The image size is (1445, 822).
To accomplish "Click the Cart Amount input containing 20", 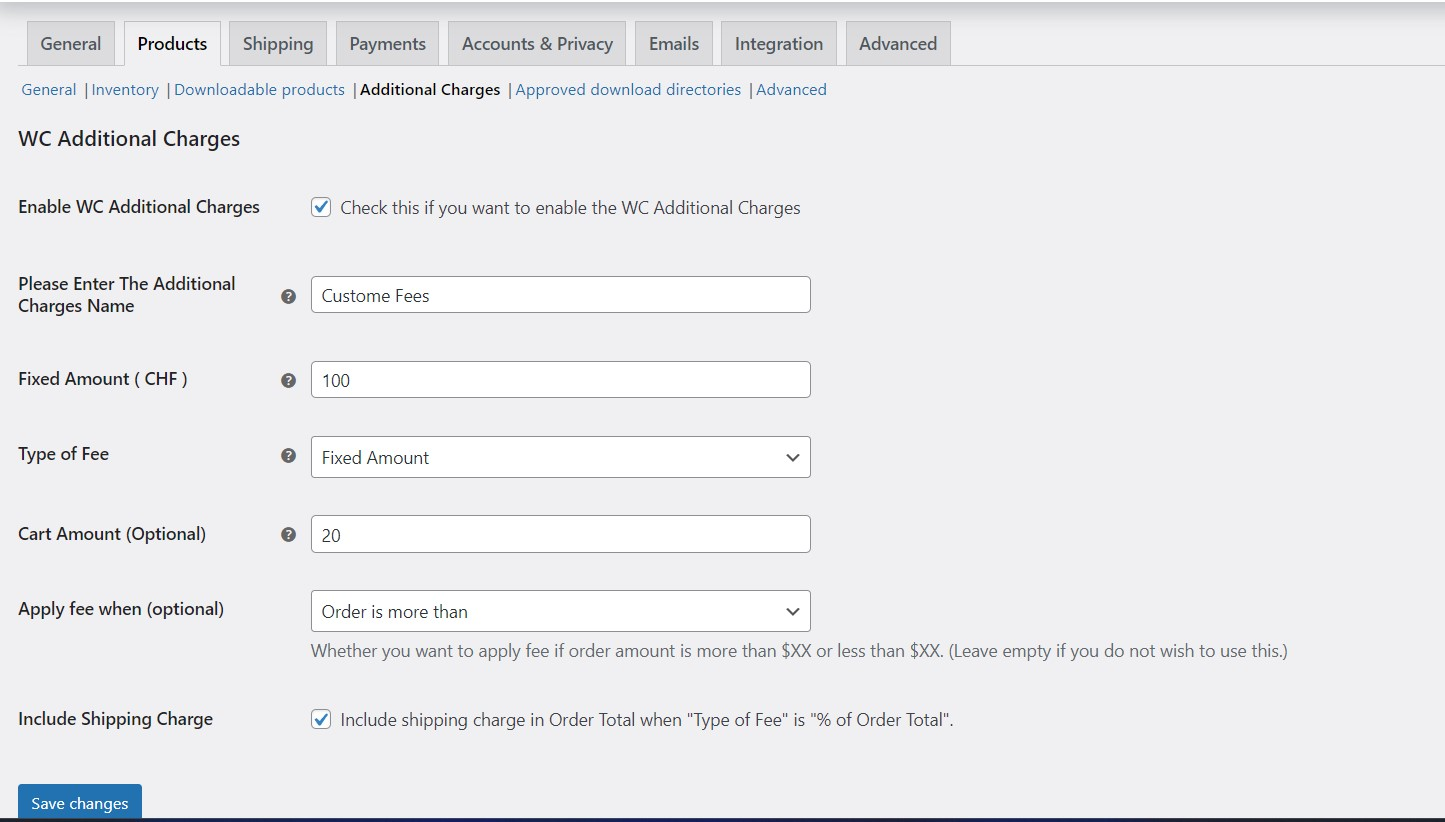I will click(x=560, y=534).
